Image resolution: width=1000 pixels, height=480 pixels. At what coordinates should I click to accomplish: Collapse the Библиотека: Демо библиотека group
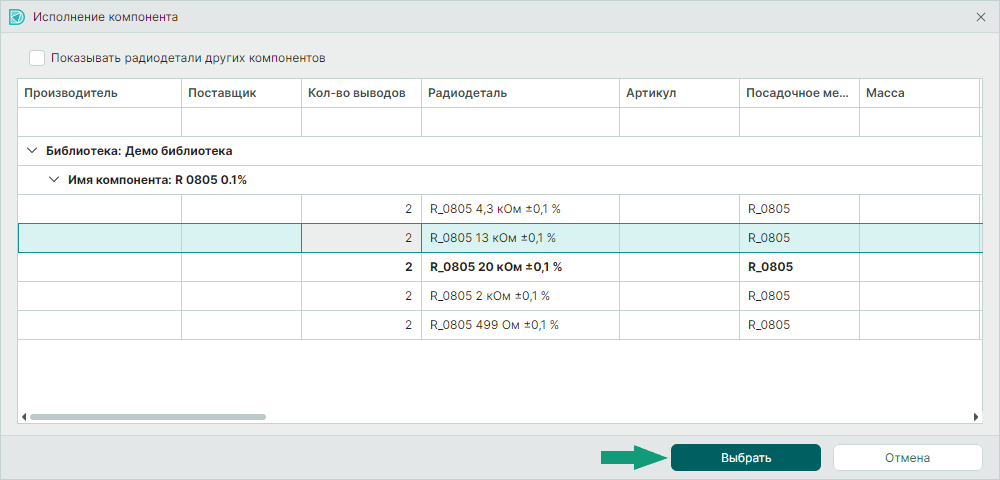point(32,151)
